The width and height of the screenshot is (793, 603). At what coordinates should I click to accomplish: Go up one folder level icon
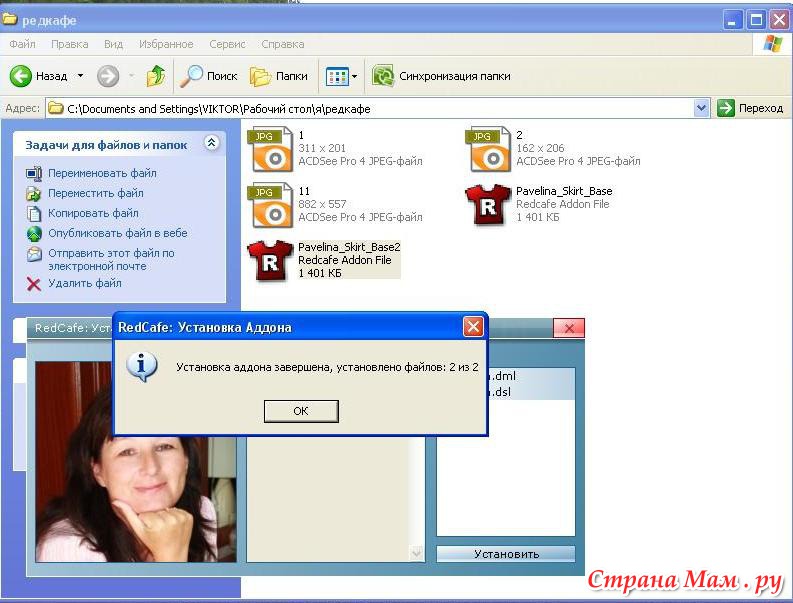pyautogui.click(x=155, y=76)
